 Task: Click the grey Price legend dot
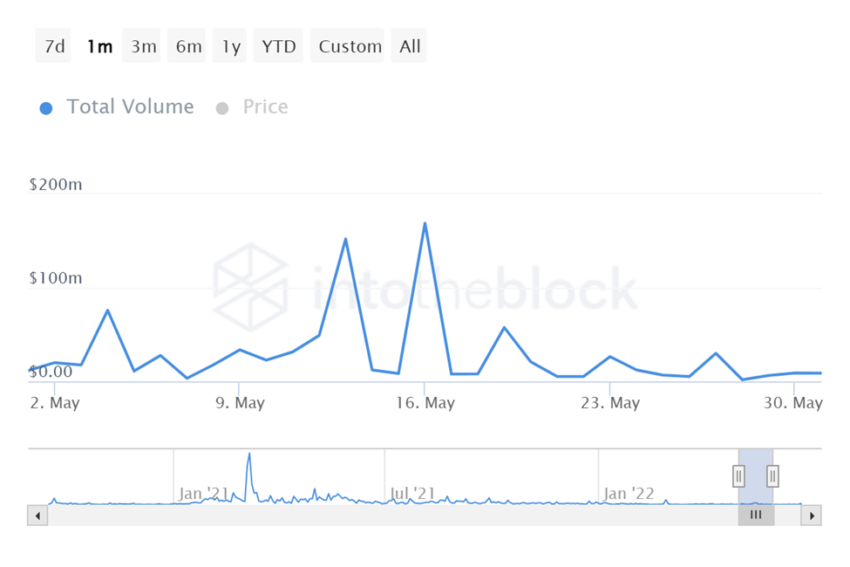pos(222,108)
